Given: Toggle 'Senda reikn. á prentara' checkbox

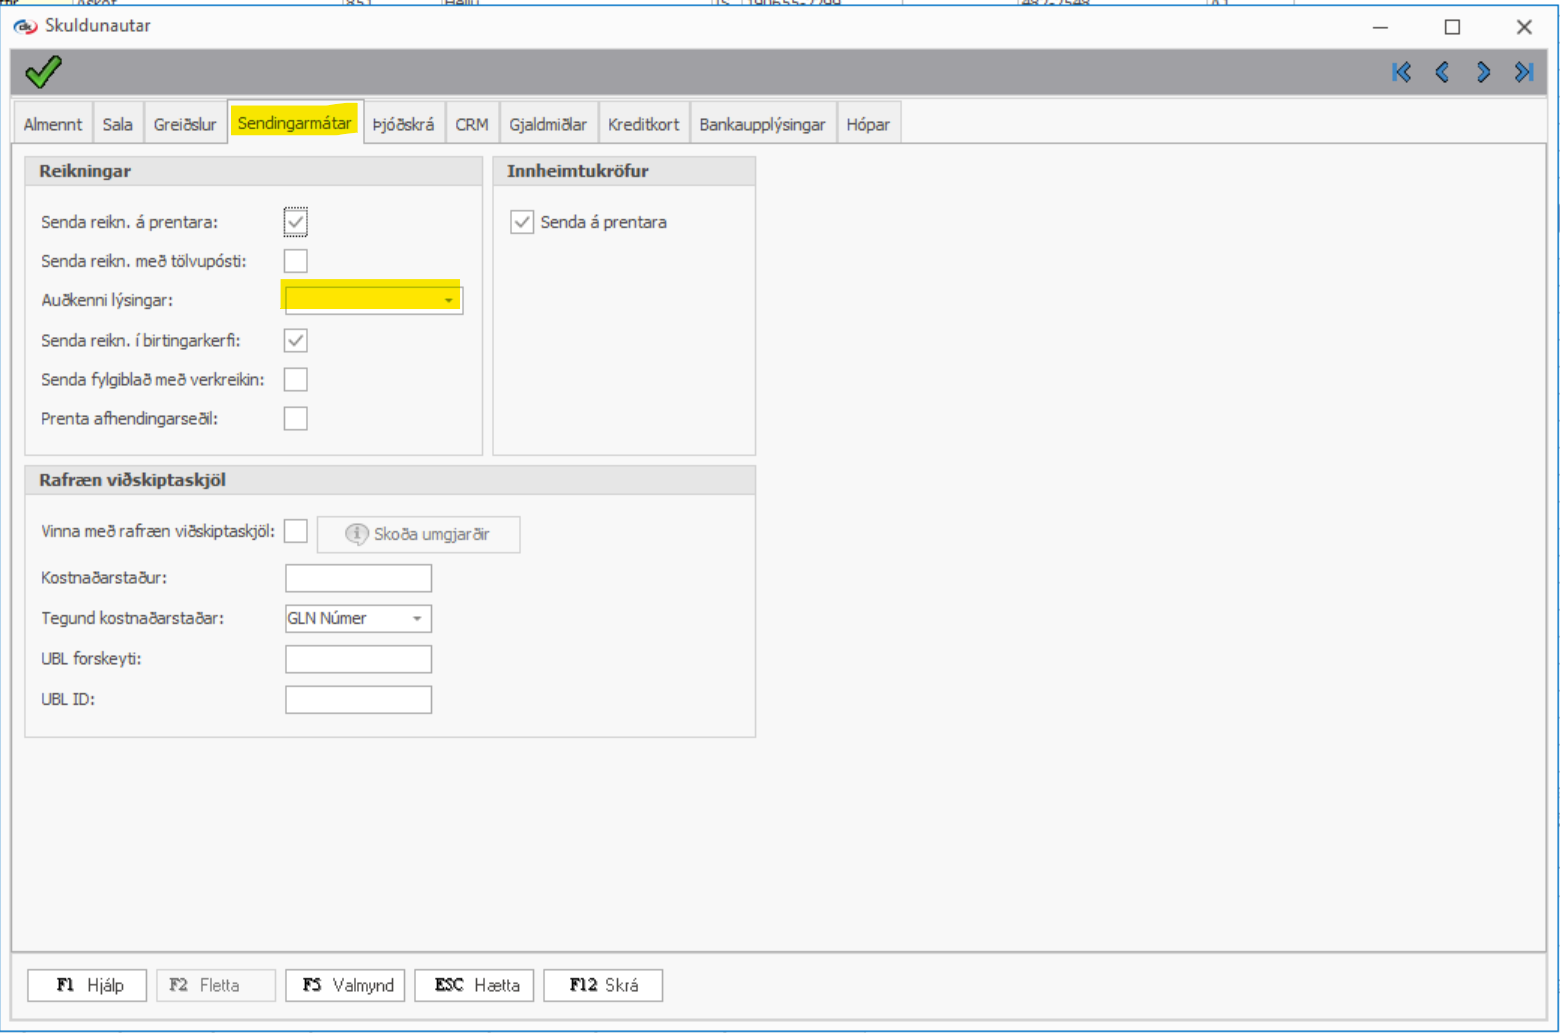Looking at the screenshot, I should (x=295, y=222).
